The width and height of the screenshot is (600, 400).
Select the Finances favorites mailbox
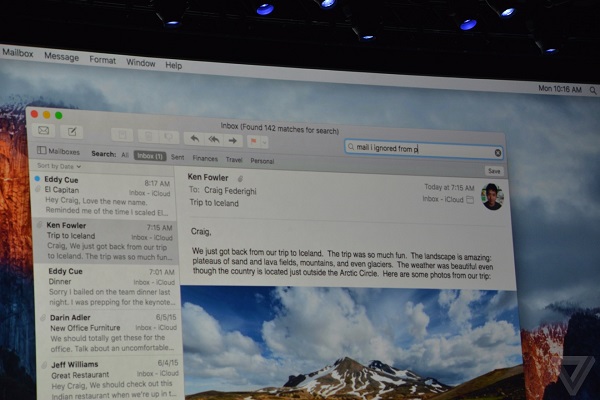[x=205, y=158]
